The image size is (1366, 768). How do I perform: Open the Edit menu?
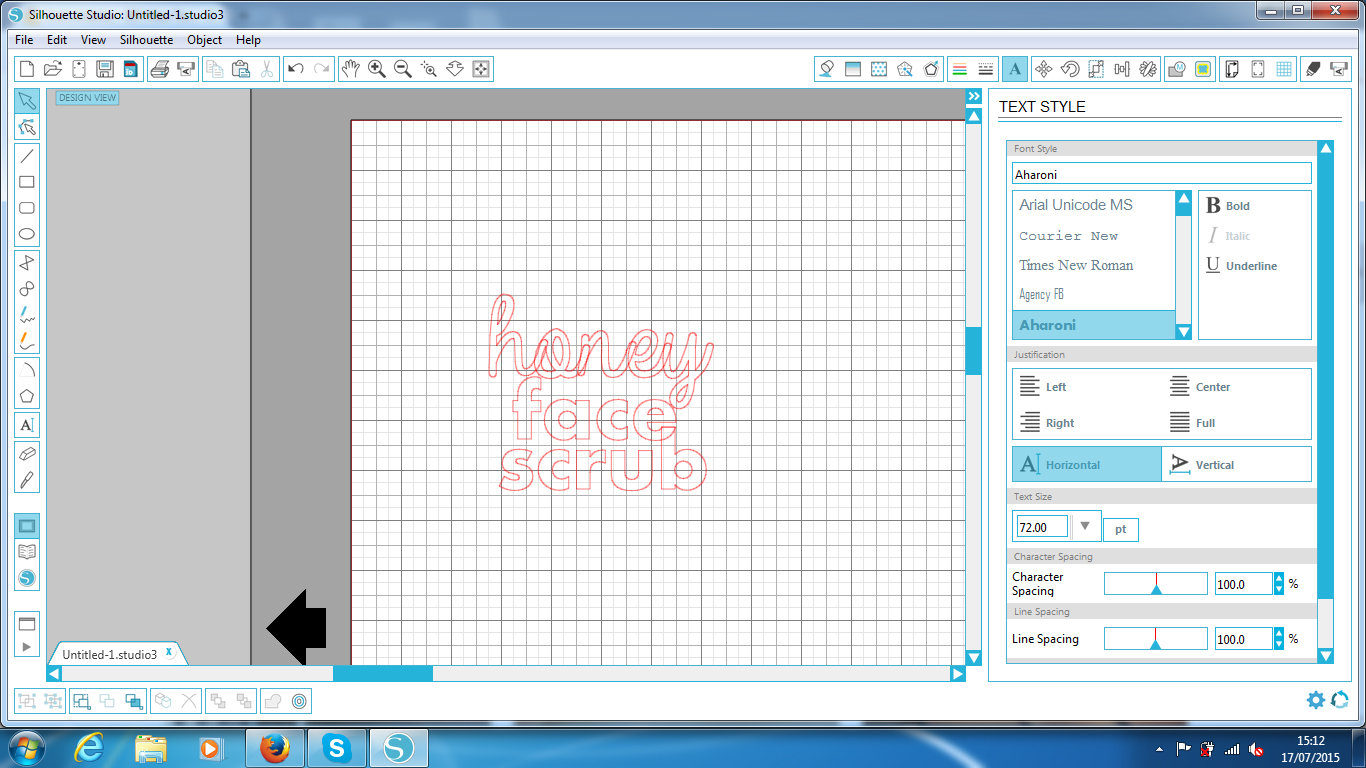point(57,40)
